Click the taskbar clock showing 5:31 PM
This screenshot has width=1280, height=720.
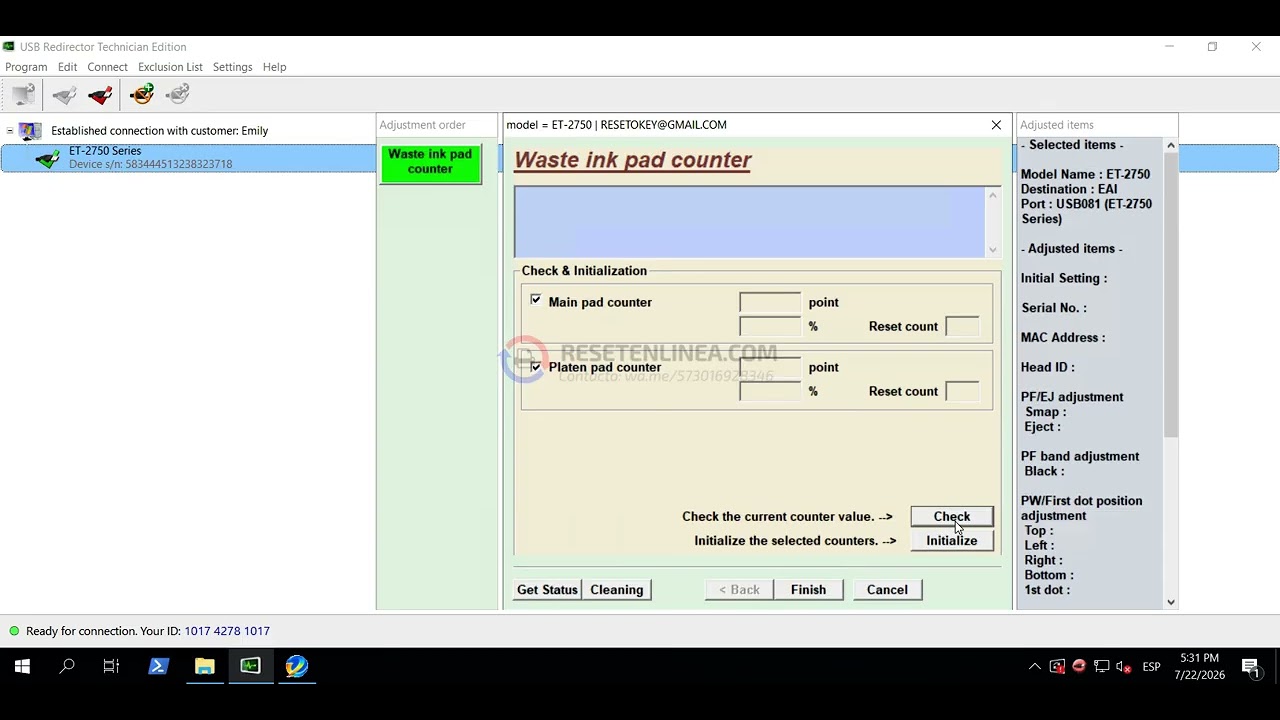pos(1199,666)
